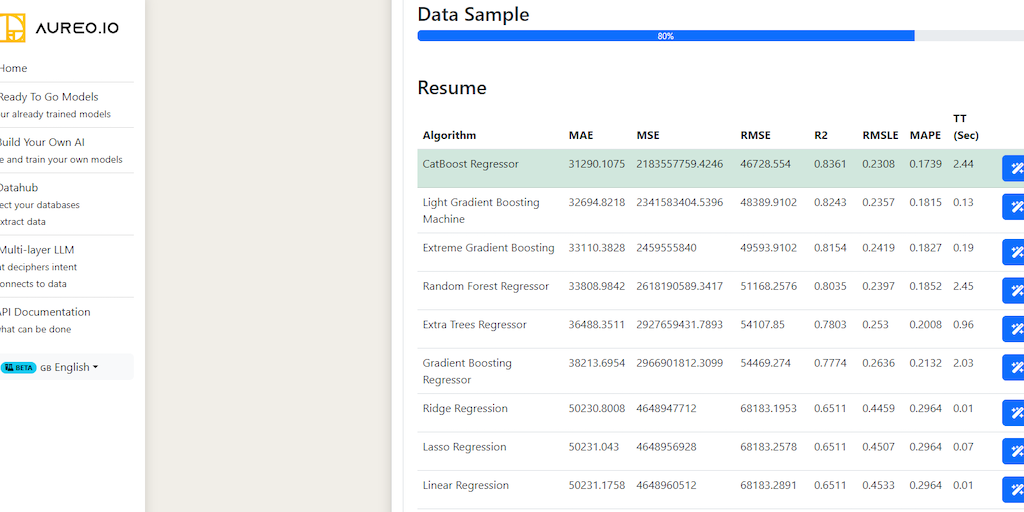
Task: Open Build Your Own AI section
Action: click(42, 142)
